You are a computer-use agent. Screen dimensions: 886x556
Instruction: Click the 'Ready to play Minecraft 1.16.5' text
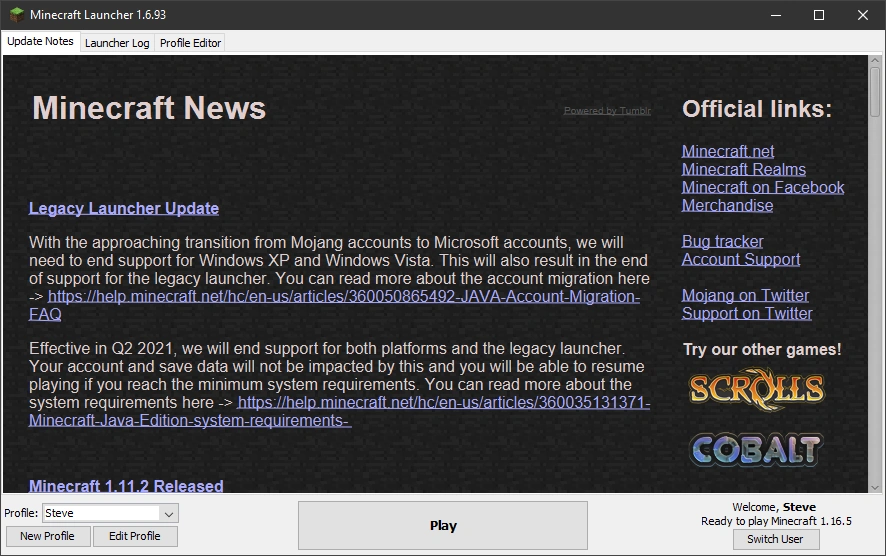[x=776, y=521]
